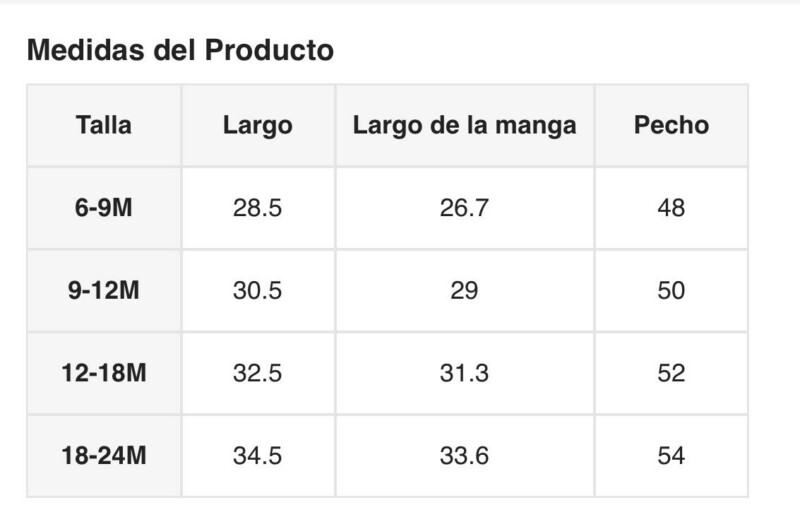
Task: Click the 33.6 sleeve length cell
Action: pos(464,456)
